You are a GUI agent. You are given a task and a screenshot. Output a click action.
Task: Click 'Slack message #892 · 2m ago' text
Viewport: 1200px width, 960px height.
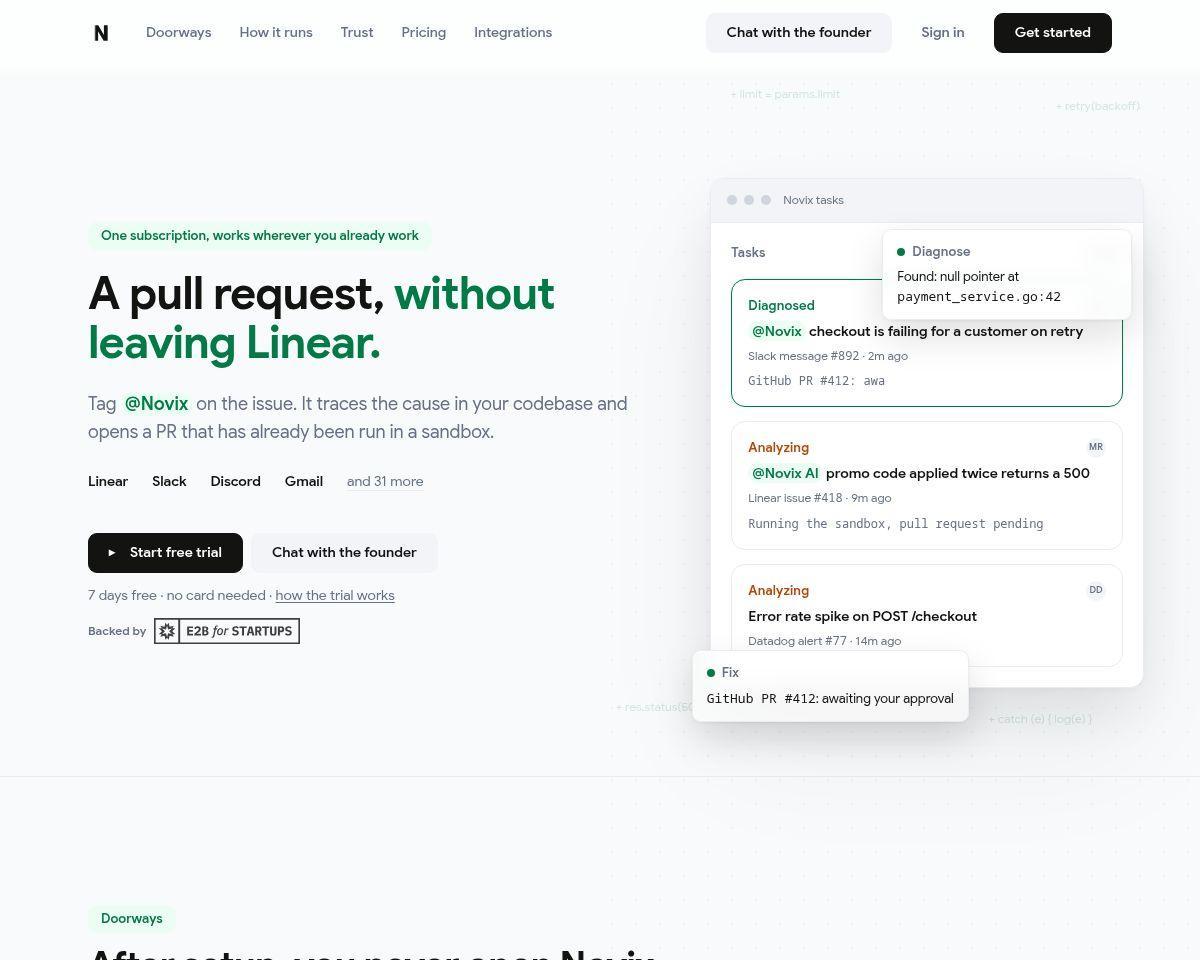coord(828,356)
